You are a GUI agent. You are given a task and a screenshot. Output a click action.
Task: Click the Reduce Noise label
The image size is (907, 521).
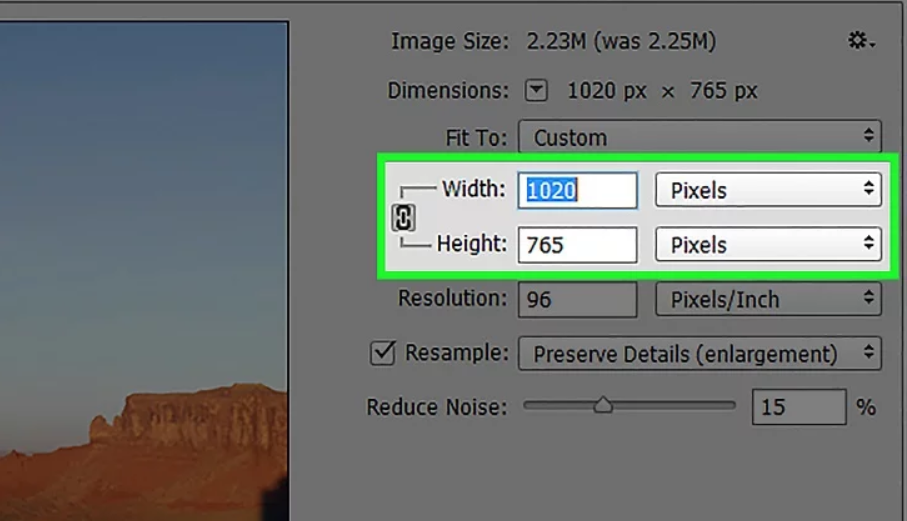tap(437, 407)
